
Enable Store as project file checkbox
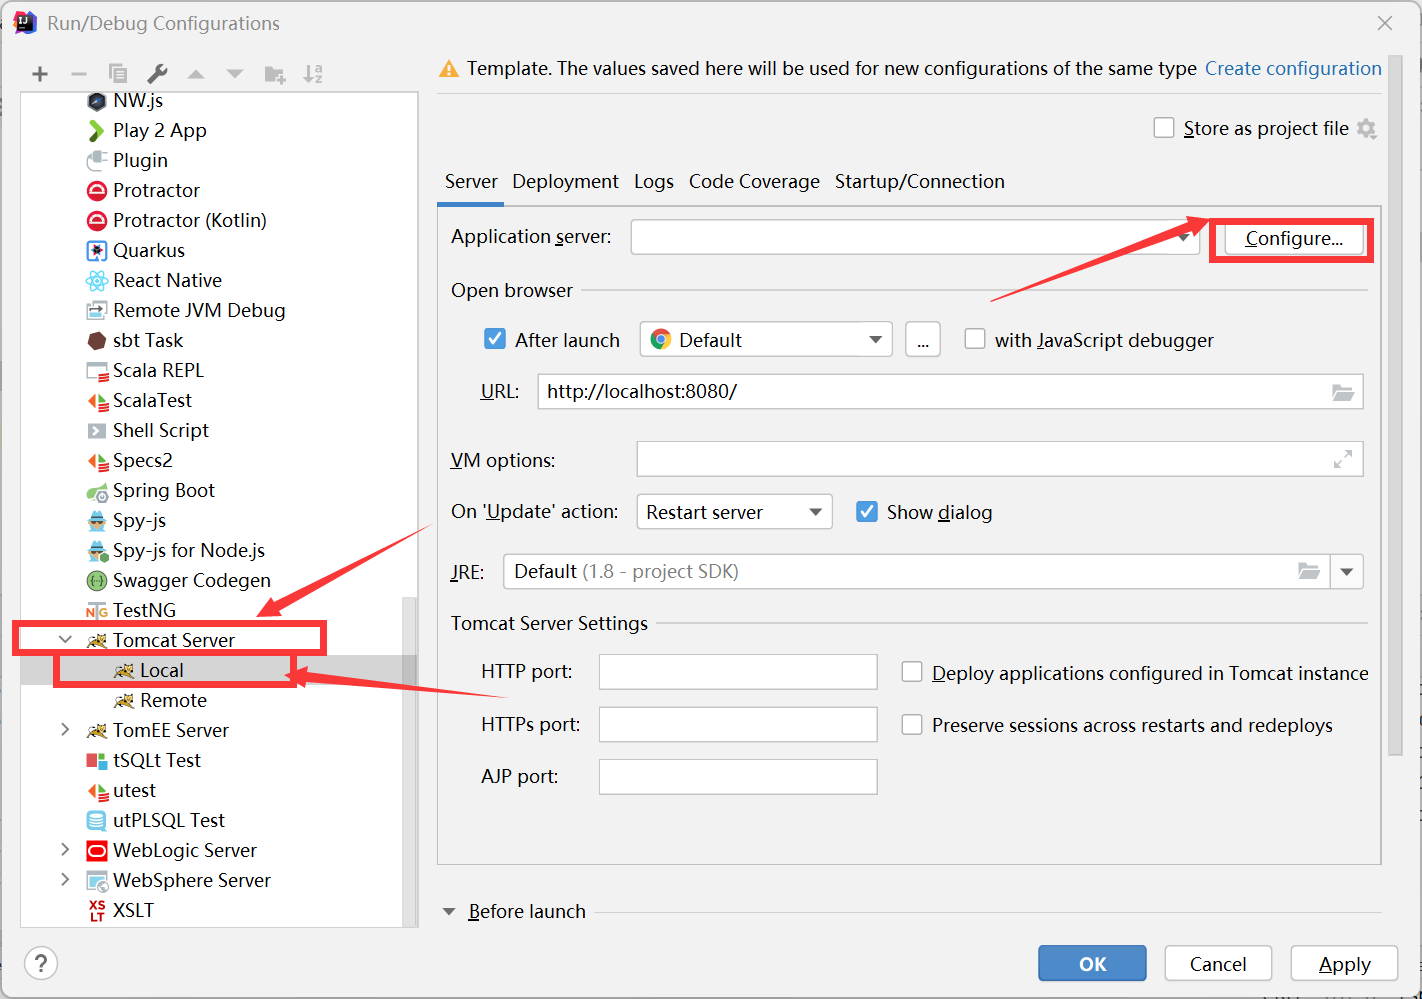point(1164,128)
